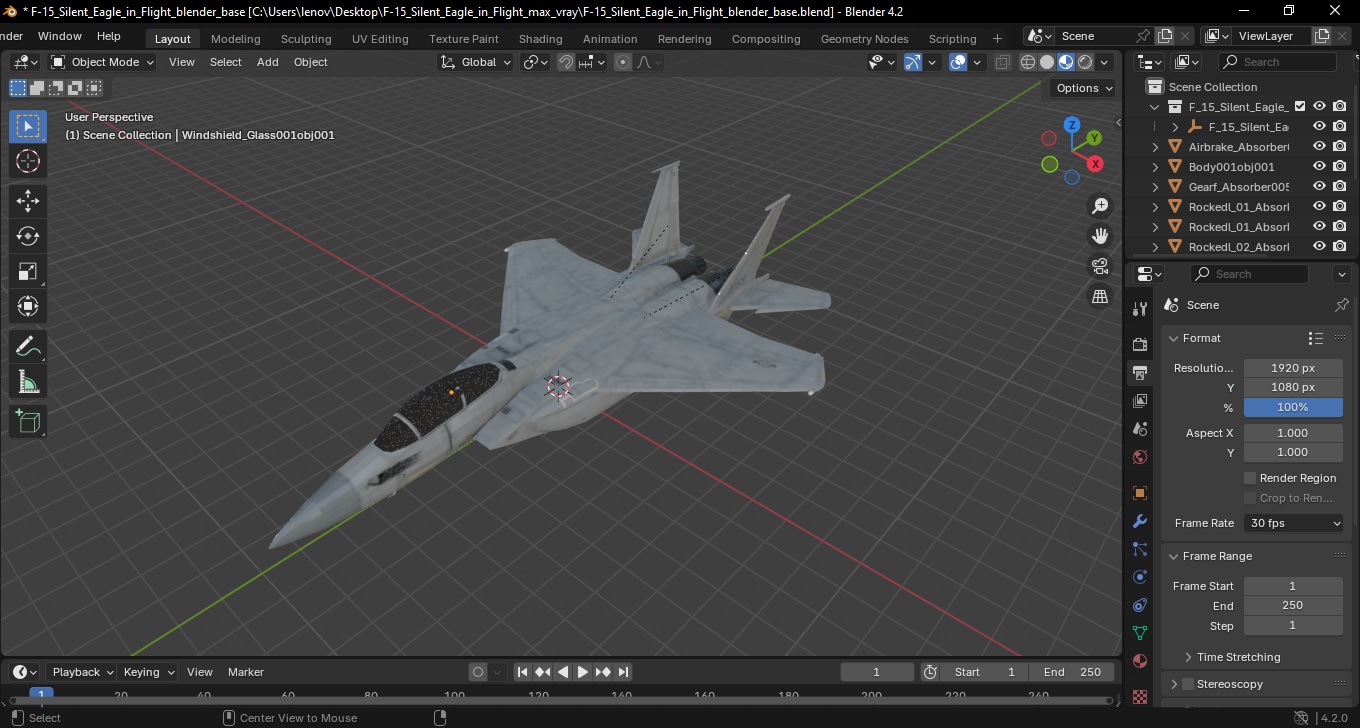Image resolution: width=1360 pixels, height=728 pixels.
Task: Open the Particles properties tab
Action: (1140, 549)
